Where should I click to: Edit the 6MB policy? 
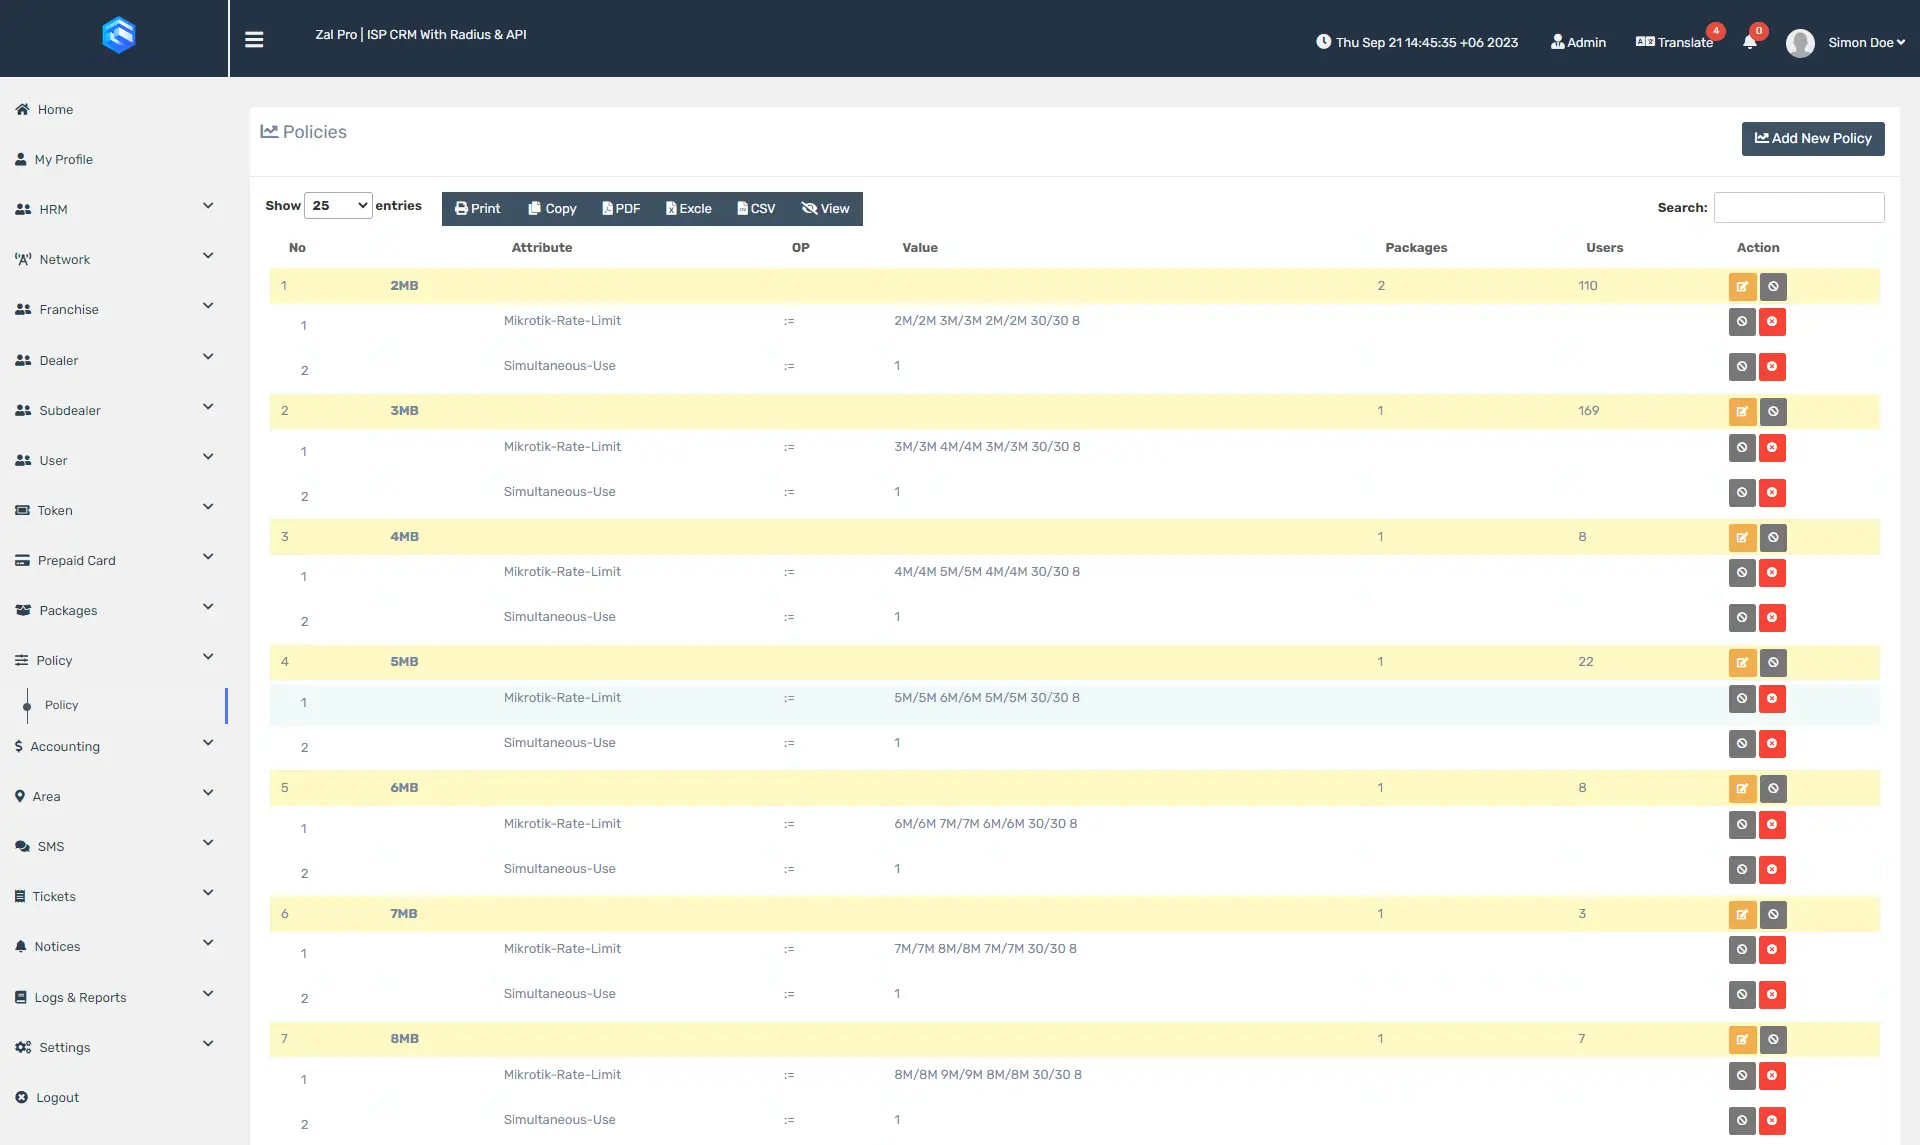(1742, 789)
